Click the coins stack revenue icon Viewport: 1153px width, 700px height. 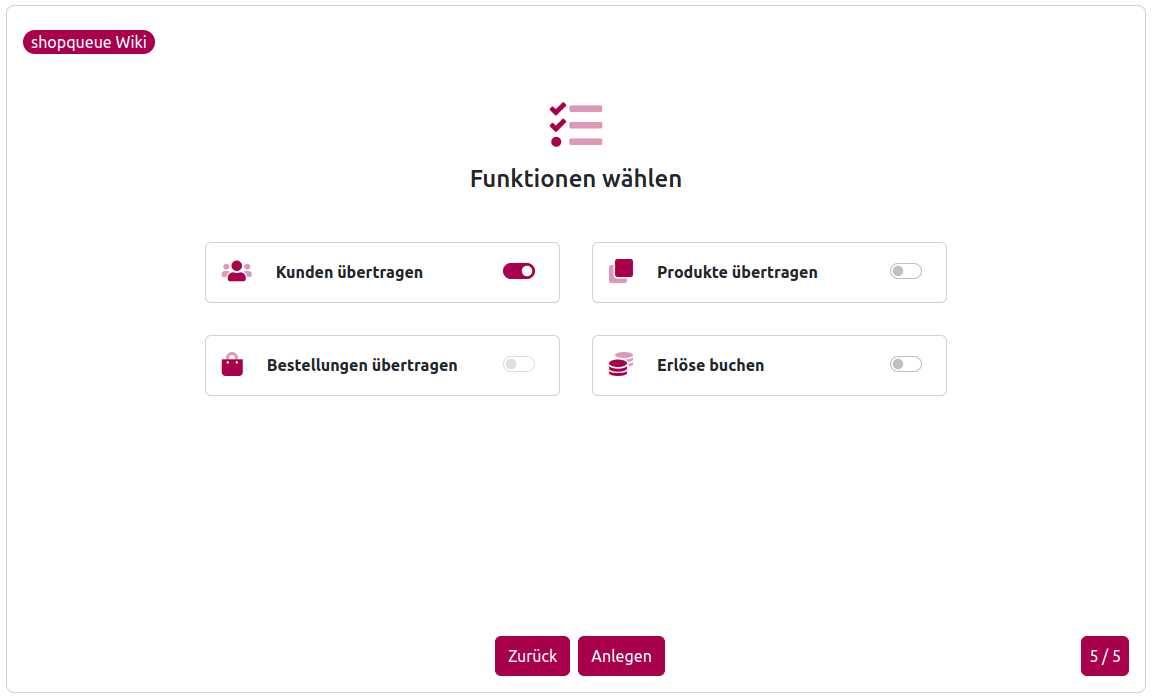[621, 364]
